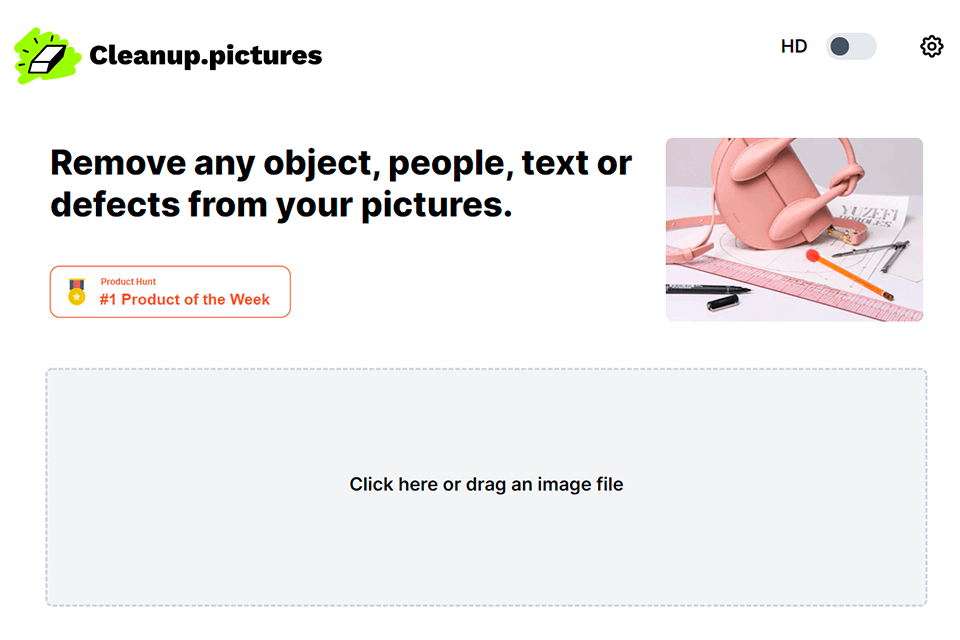Click the 'defects from your pictures' headline line

point(281,205)
